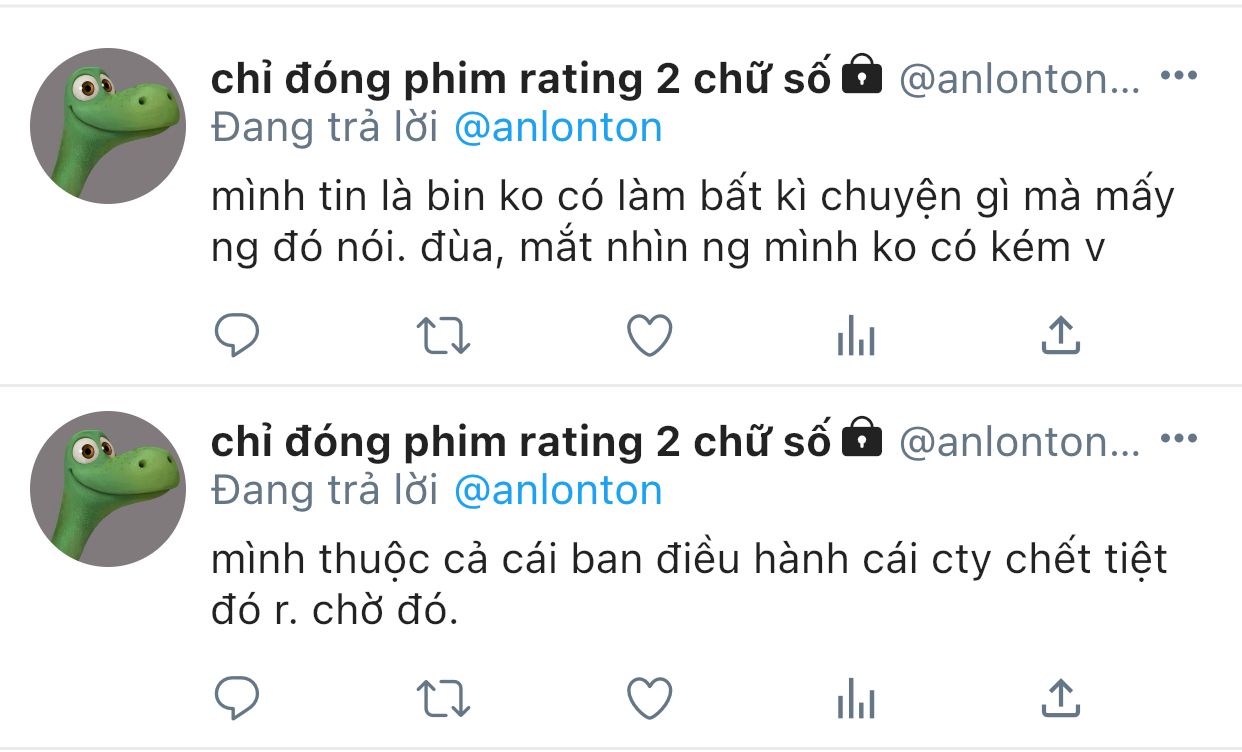Retweet the first tweet
Viewport: 1242px width, 752px height.
click(442, 337)
